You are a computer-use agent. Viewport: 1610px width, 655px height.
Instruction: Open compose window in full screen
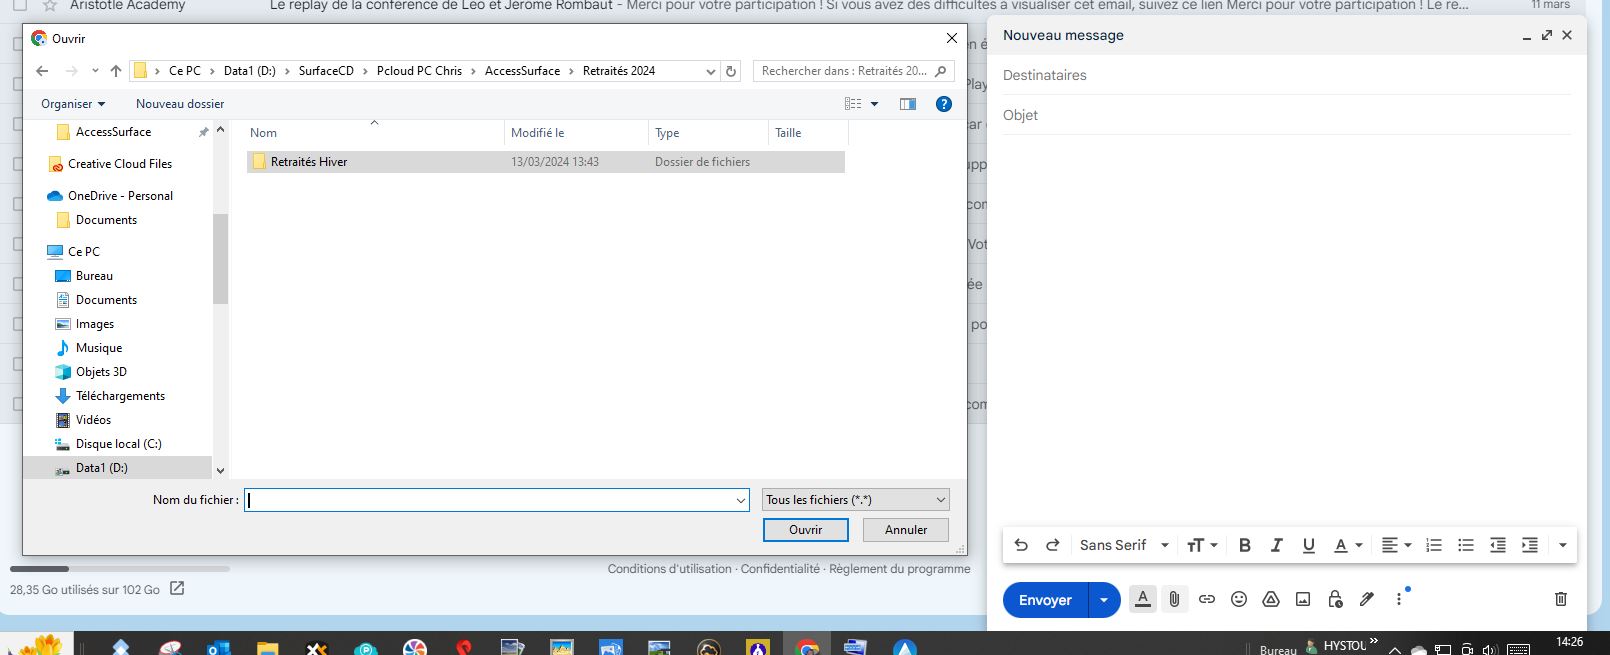coord(1547,35)
